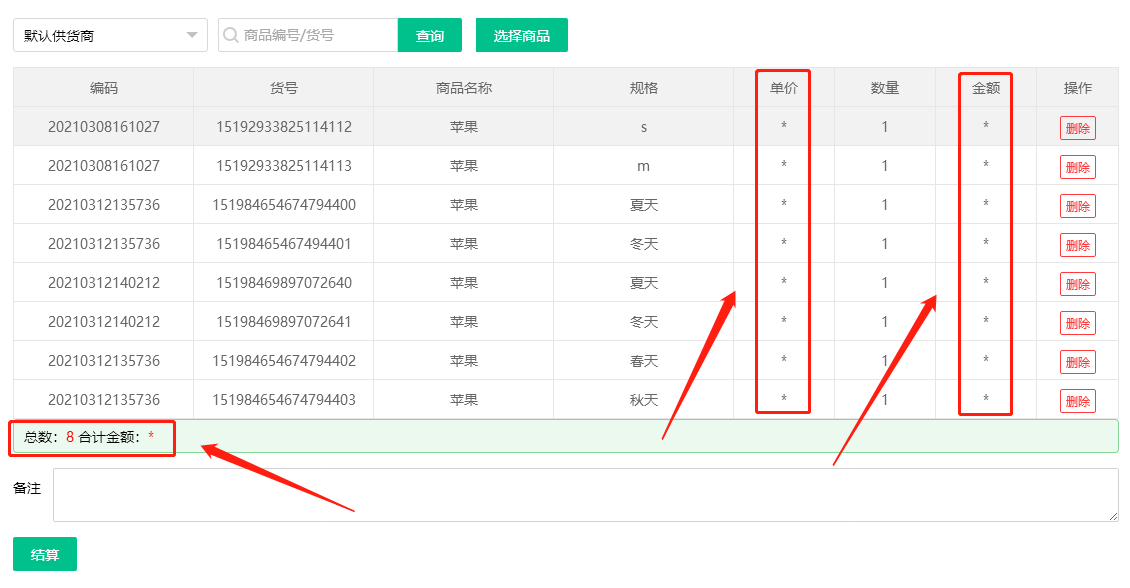Delete the row with spec s
1130x588 pixels.
pyautogui.click(x=1077, y=128)
